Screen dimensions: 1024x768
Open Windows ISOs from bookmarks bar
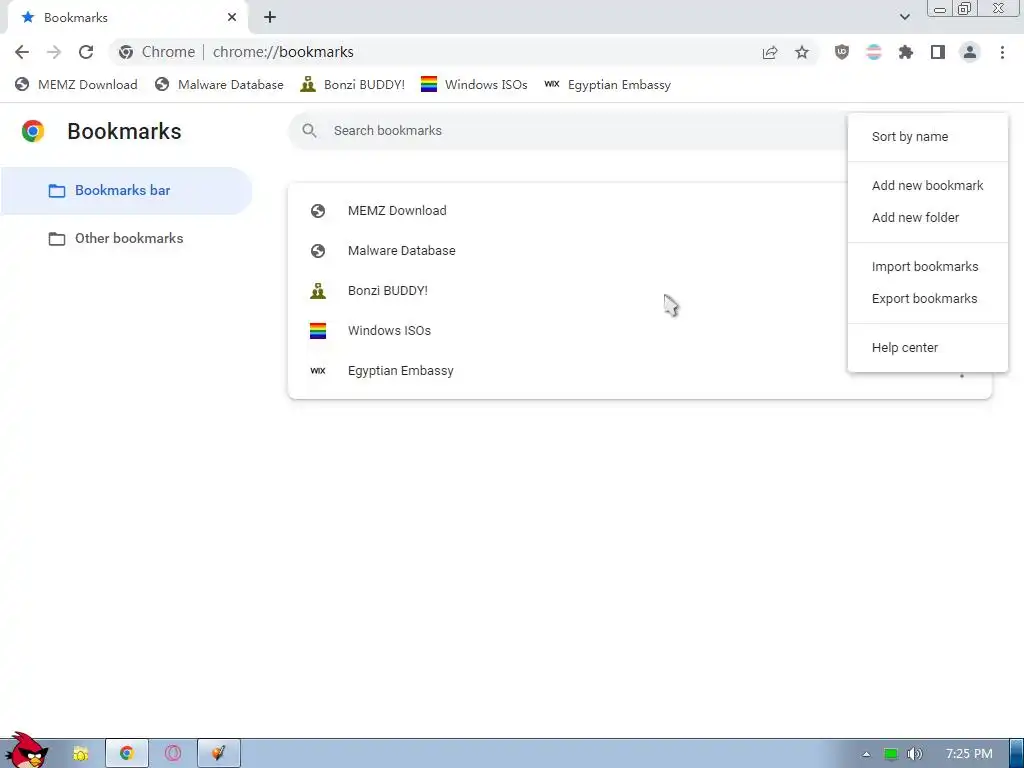pyautogui.click(x=474, y=85)
